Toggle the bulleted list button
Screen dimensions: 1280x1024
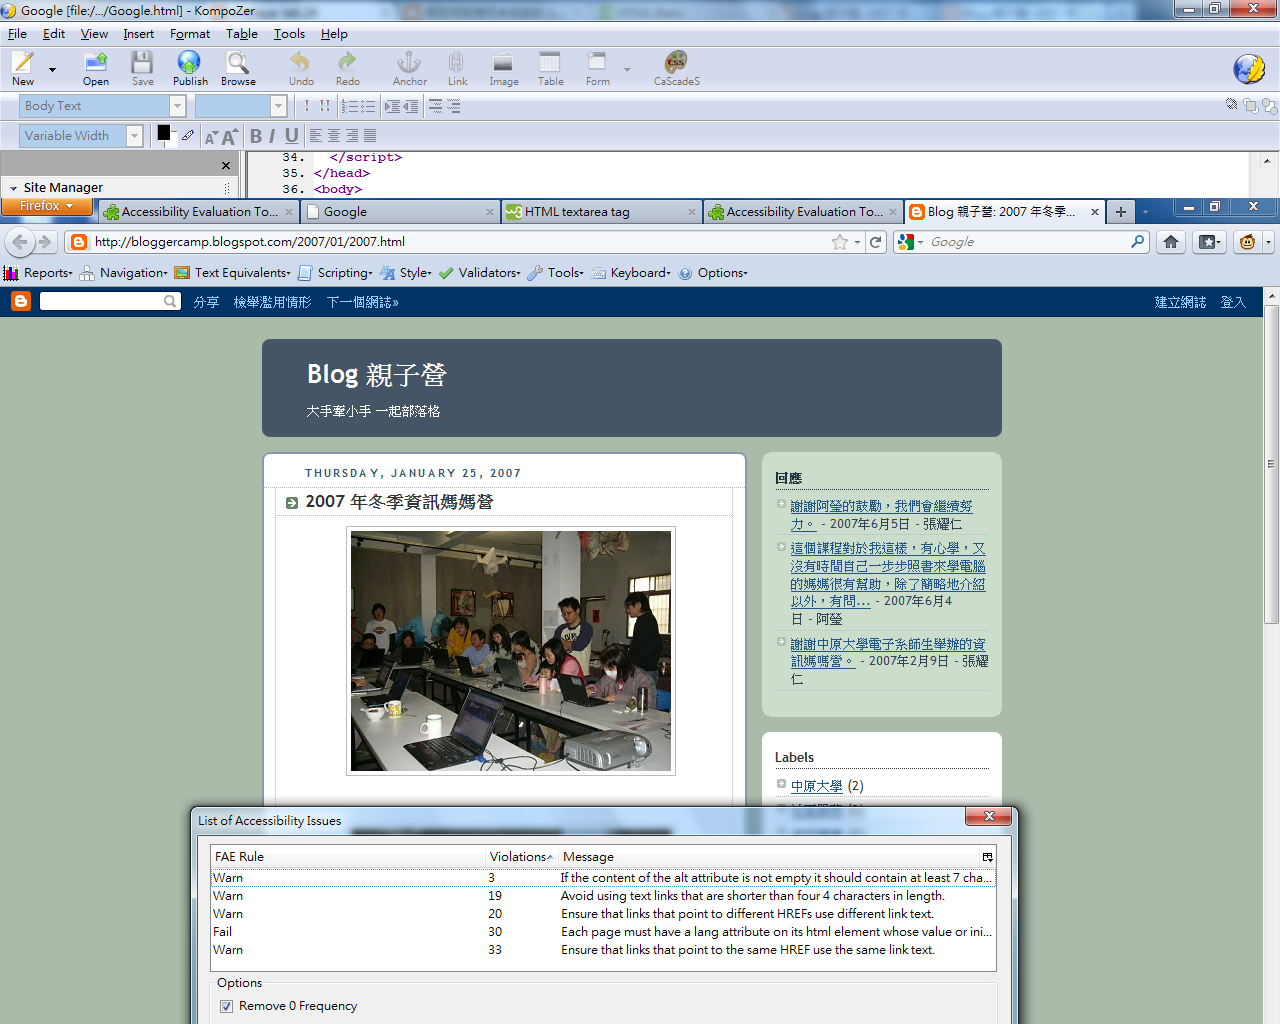367,106
